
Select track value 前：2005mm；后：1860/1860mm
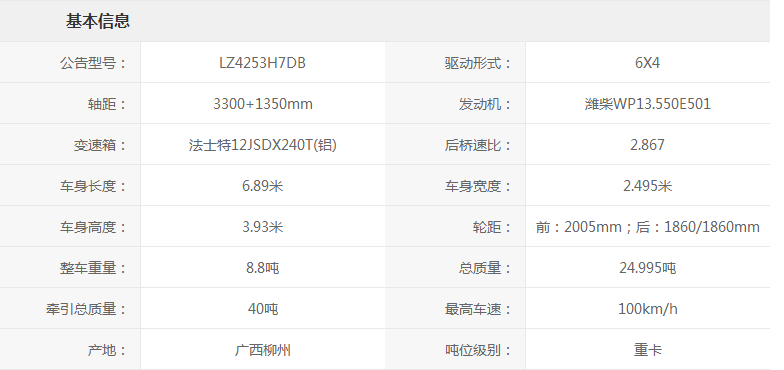pyautogui.click(x=648, y=227)
